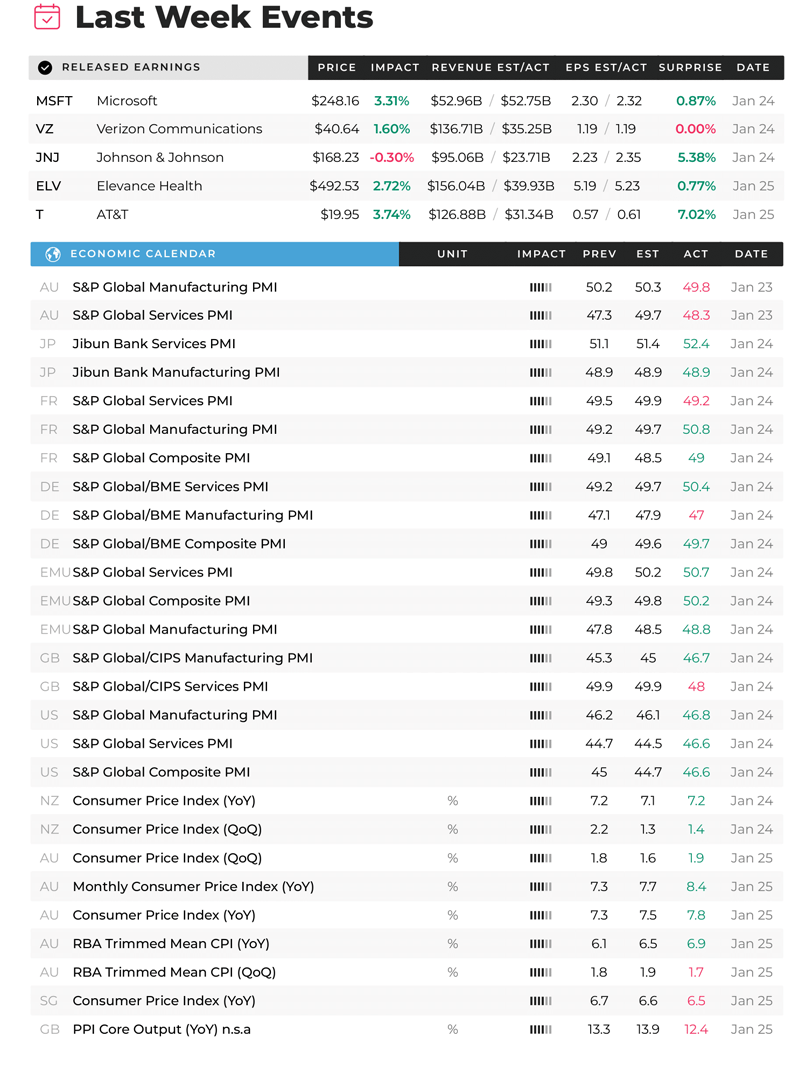Click actual value 8.4 for Monthly CPI
This screenshot has width=806, height=1067.
[x=696, y=887]
